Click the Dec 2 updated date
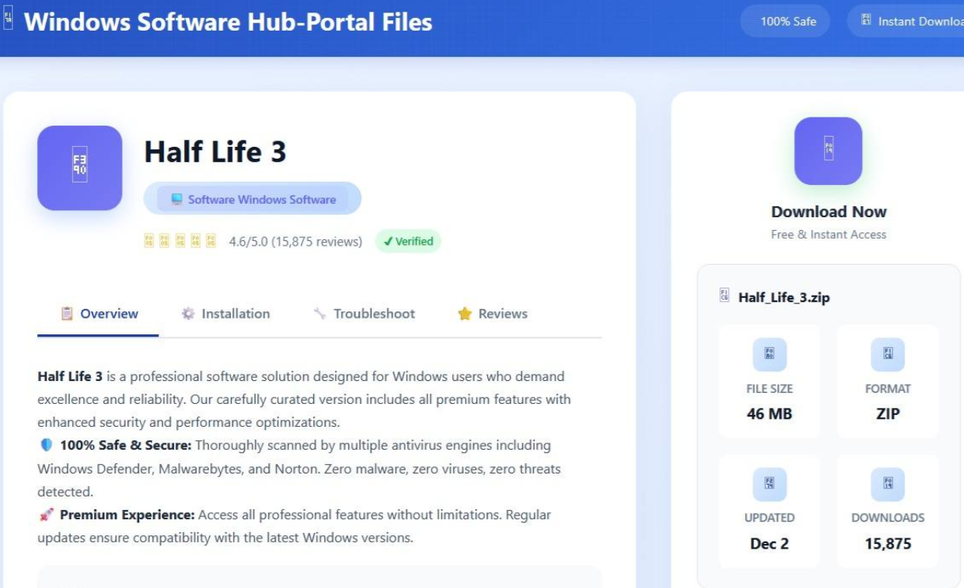 [769, 544]
